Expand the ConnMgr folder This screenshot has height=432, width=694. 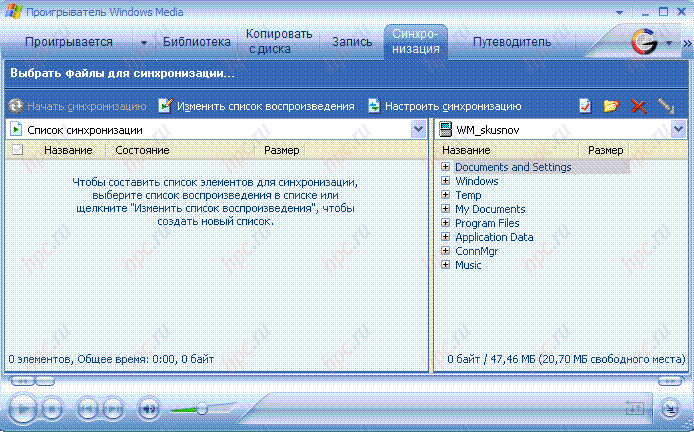coord(446,251)
